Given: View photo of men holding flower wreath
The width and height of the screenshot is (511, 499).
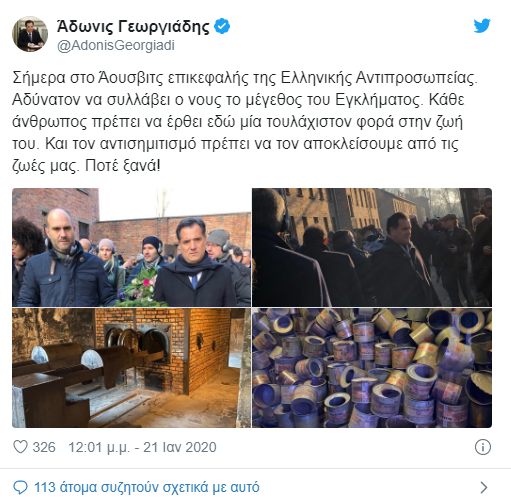Looking at the screenshot, I should [x=131, y=247].
